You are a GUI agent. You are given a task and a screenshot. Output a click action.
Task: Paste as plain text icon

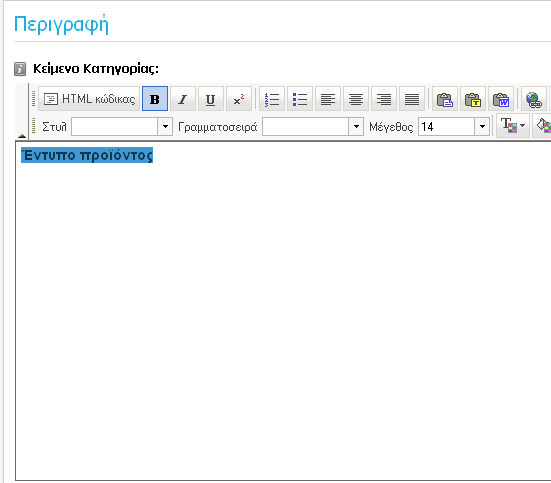pos(473,99)
